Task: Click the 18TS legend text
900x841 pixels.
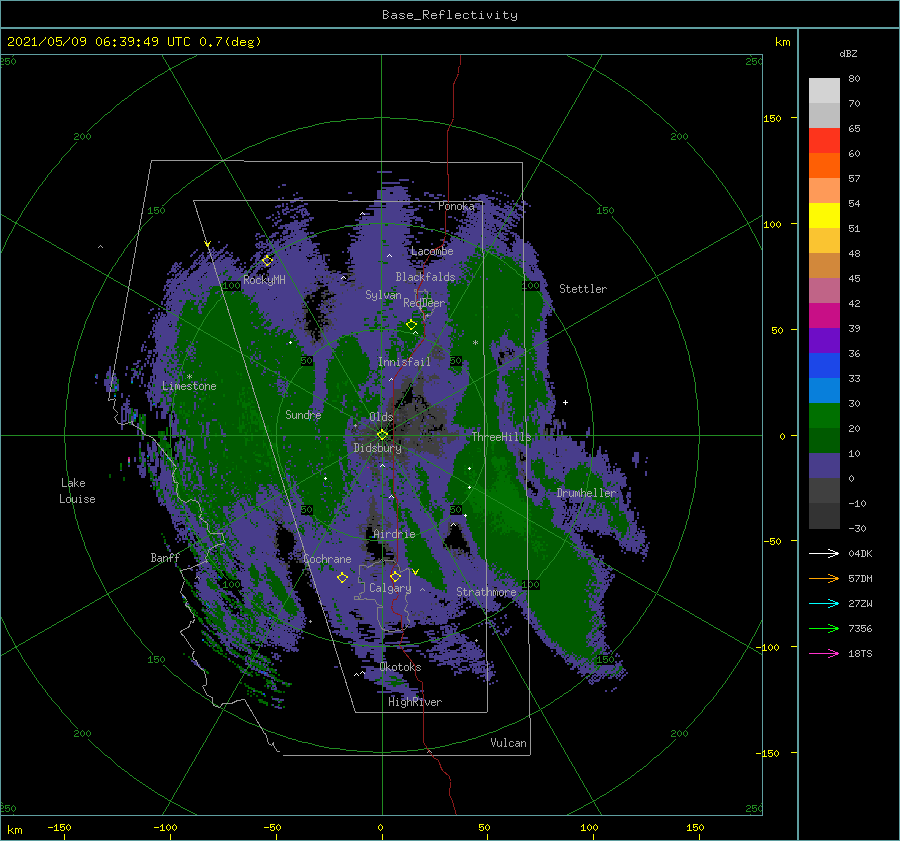Action: [x=860, y=653]
